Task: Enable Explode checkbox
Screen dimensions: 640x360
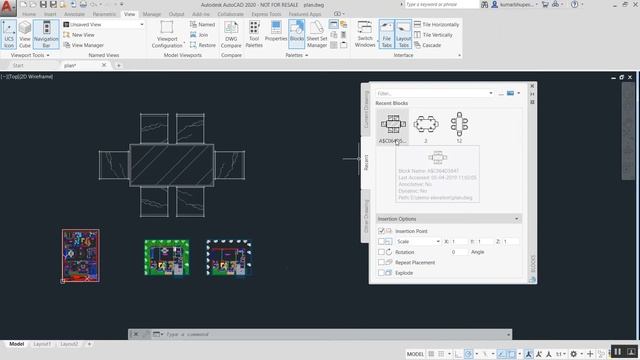Action: coord(381,273)
